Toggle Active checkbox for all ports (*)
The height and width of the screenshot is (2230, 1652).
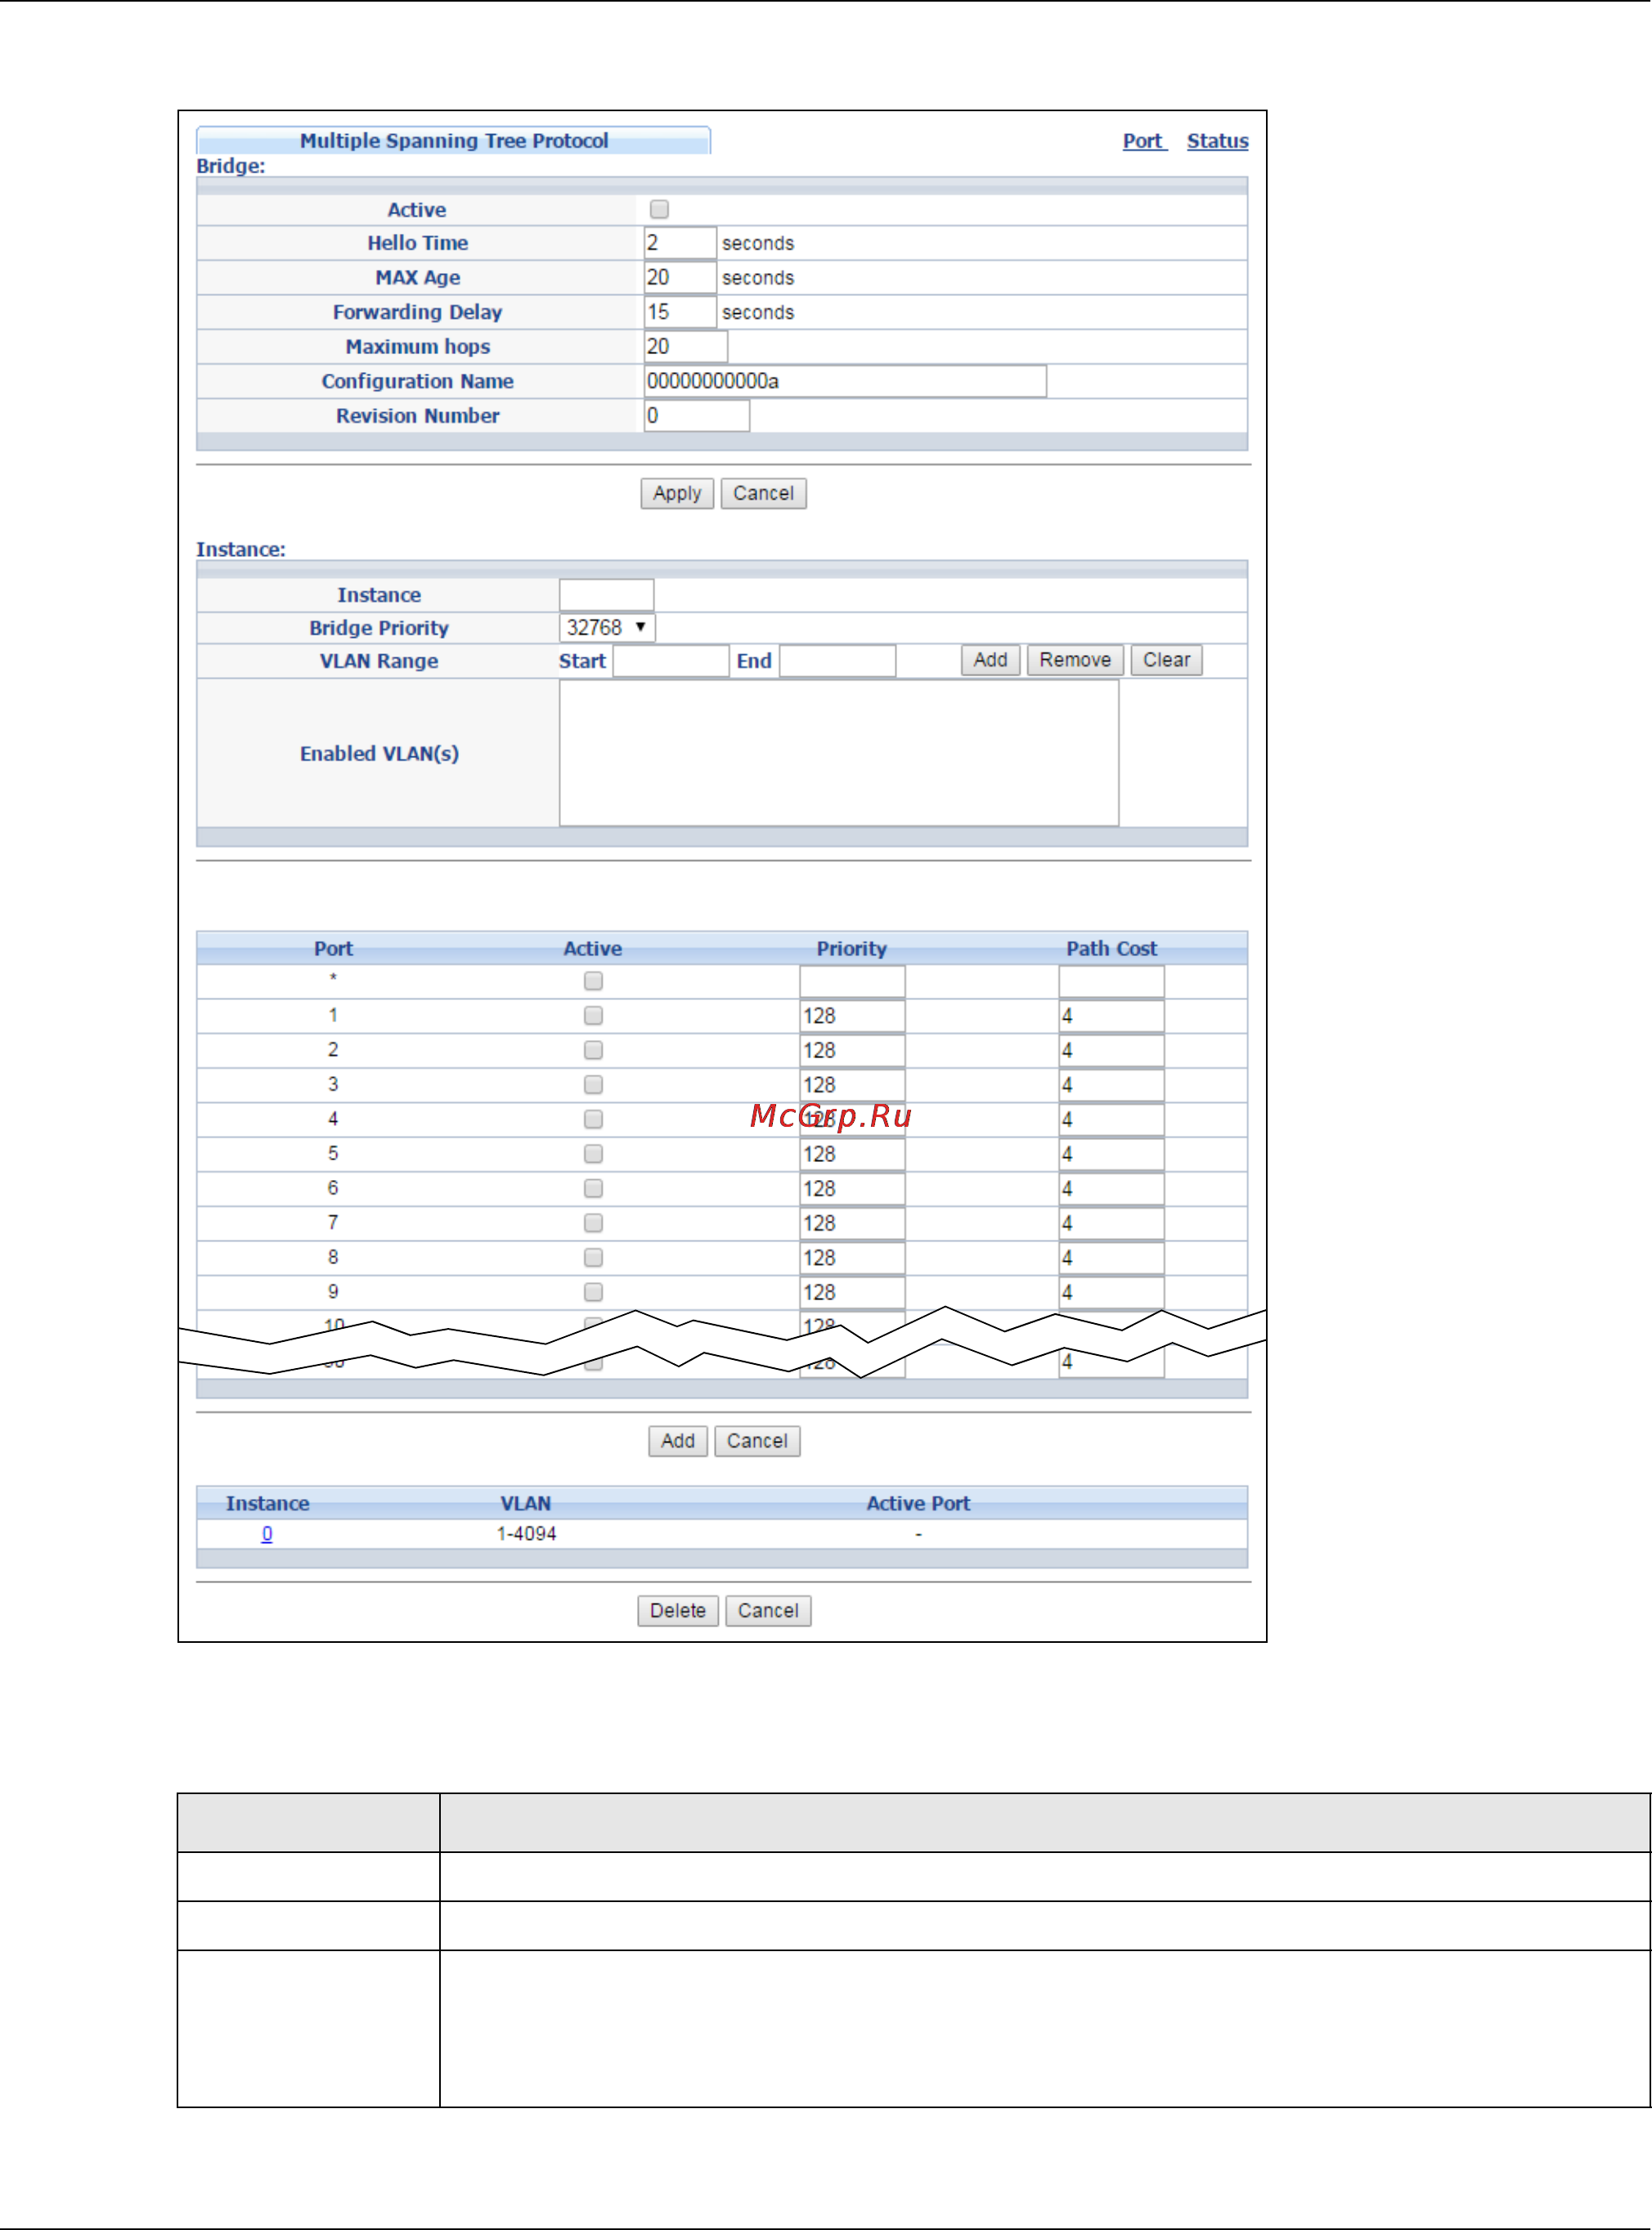[593, 982]
